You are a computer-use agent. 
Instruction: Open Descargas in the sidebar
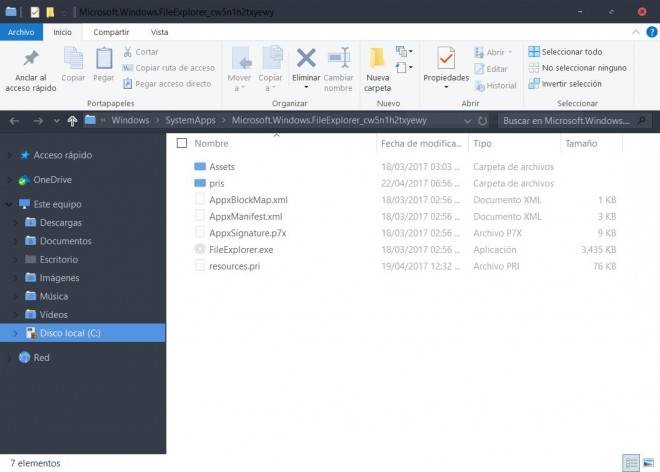(61, 222)
